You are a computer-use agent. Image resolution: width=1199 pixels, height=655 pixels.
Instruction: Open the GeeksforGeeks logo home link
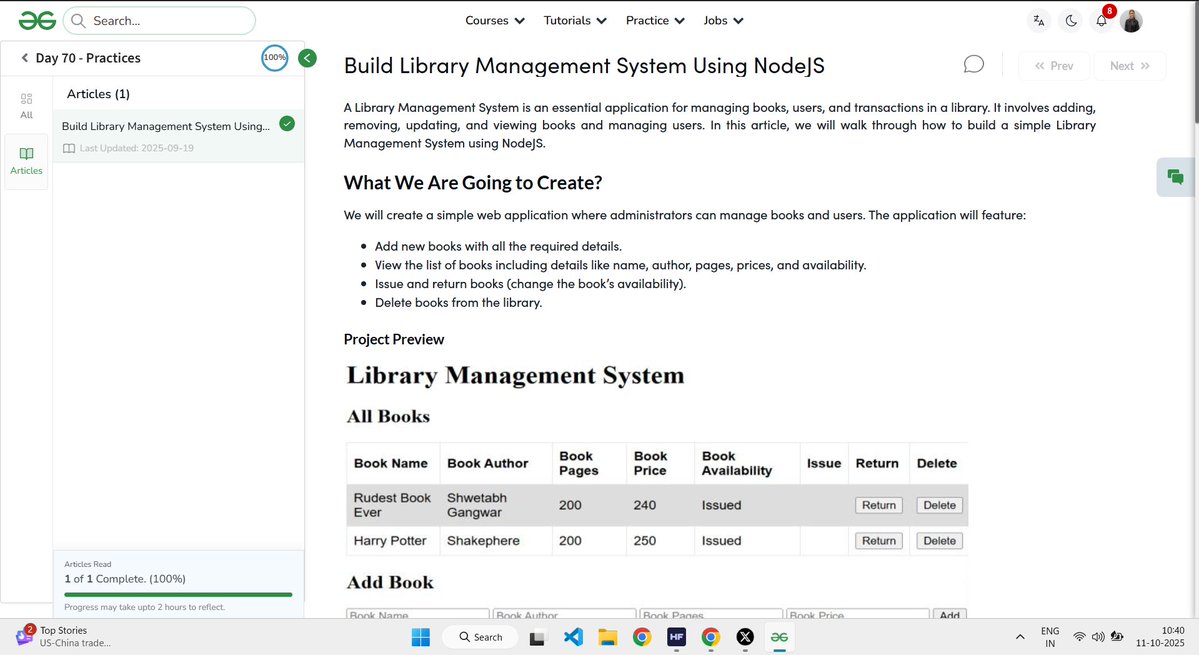point(37,21)
